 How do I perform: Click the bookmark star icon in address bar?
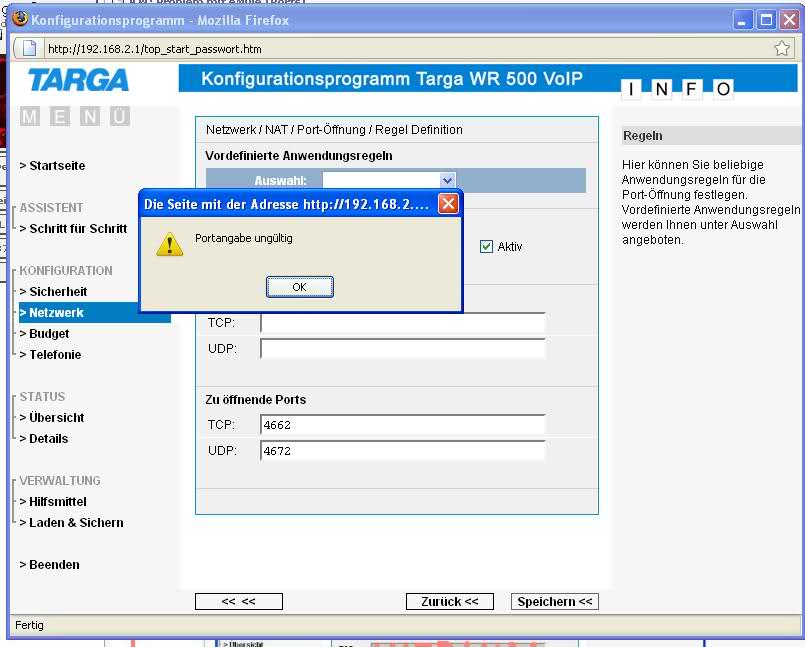781,49
